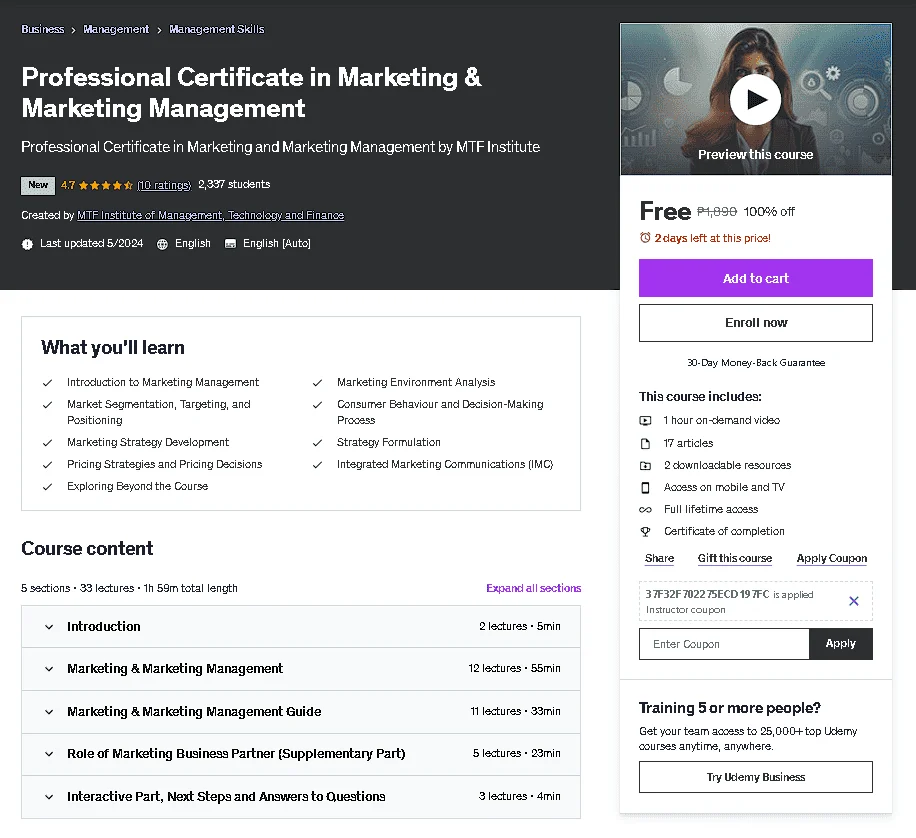Expand the Marketing & Marketing Management section

pos(301,669)
